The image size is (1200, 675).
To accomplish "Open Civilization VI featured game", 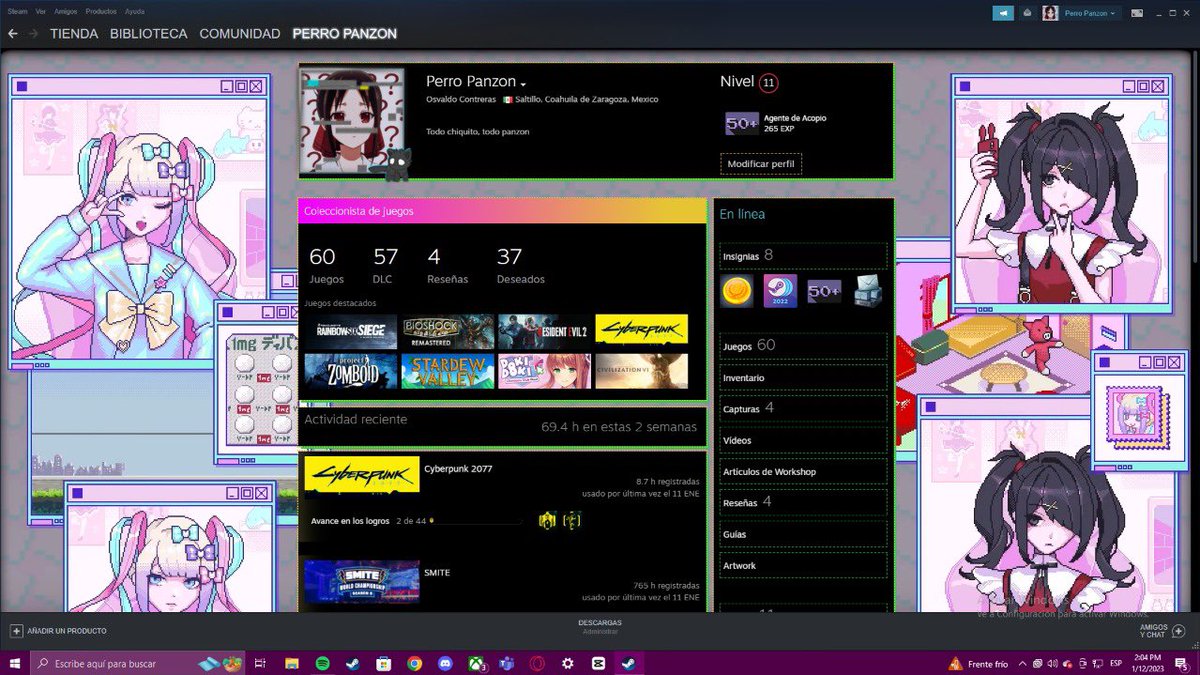I will coord(641,371).
